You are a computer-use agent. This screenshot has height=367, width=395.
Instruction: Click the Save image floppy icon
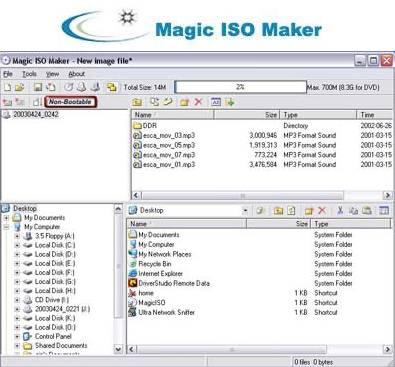tap(38, 87)
